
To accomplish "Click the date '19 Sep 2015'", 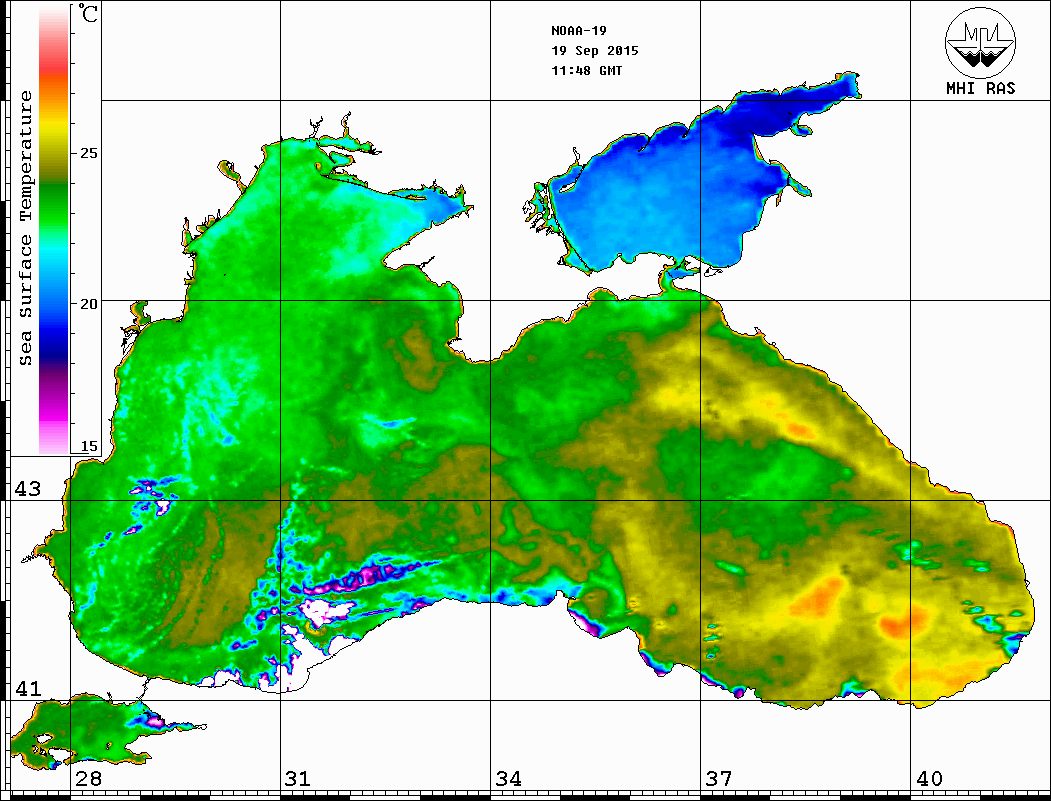I will [x=595, y=51].
